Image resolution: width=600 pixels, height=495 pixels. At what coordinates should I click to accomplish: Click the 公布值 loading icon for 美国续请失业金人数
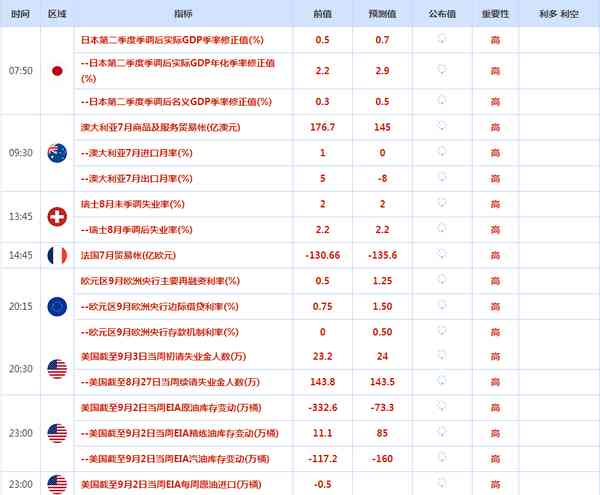pyautogui.click(x=442, y=381)
